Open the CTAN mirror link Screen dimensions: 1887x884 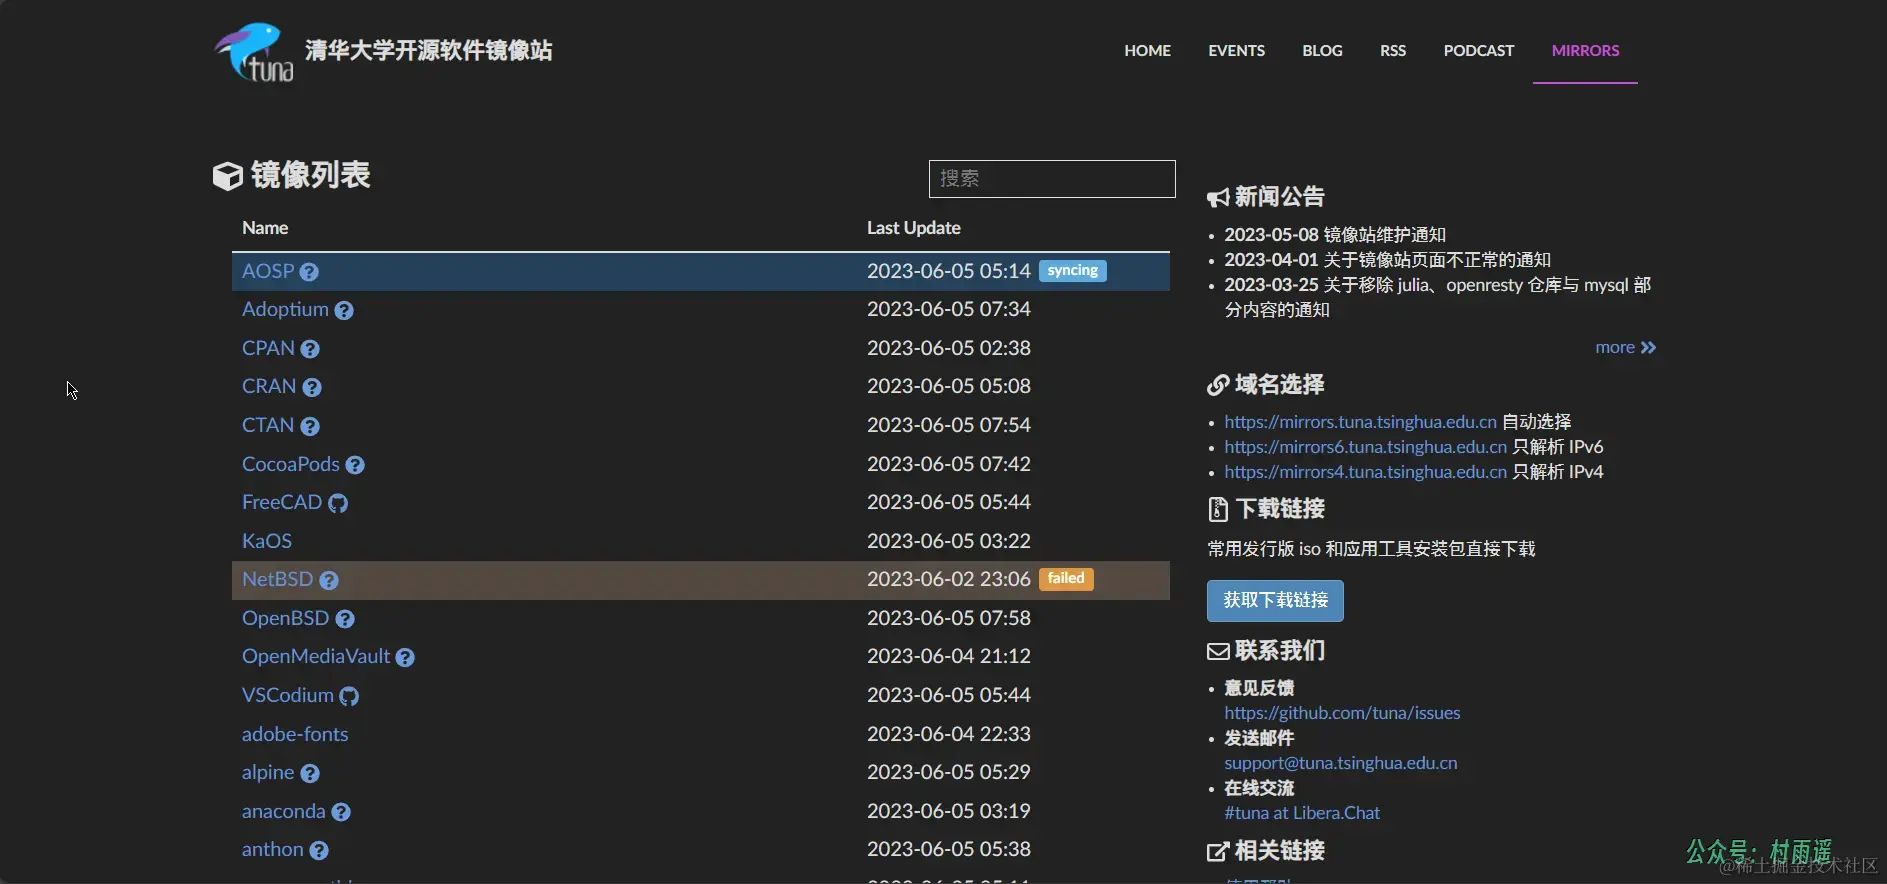point(268,426)
